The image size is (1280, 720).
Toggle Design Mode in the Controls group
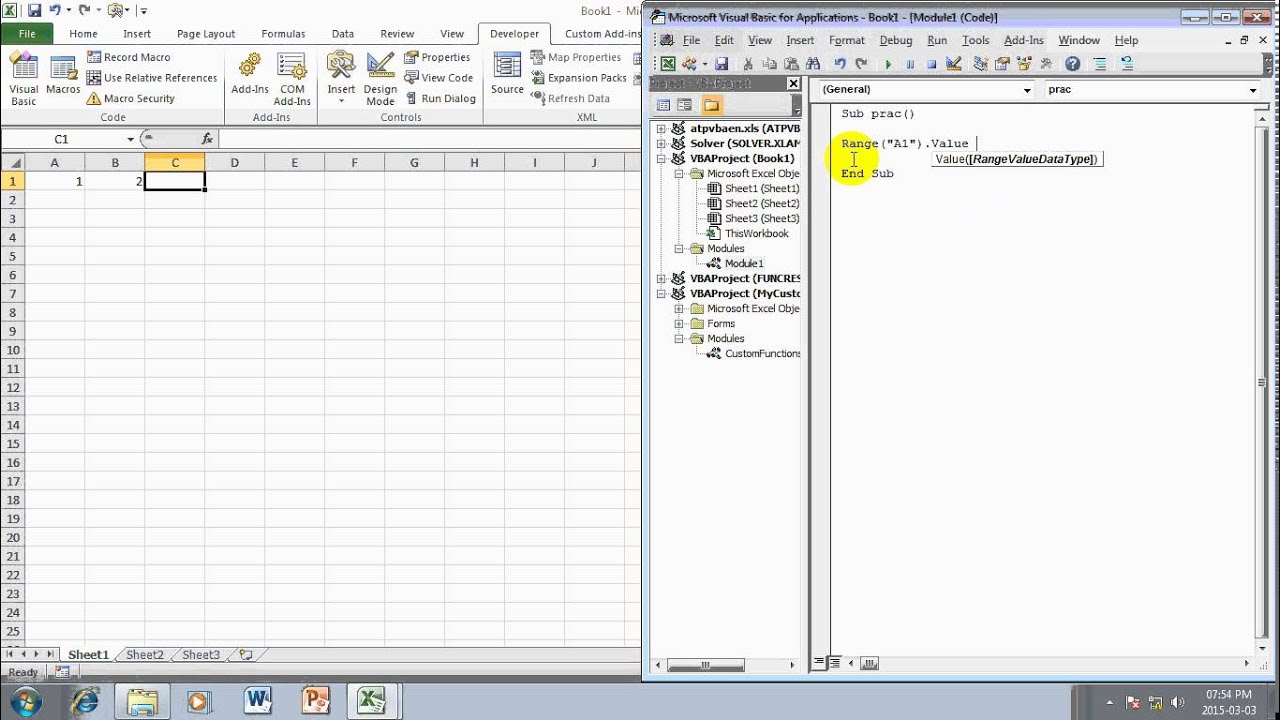coord(380,79)
